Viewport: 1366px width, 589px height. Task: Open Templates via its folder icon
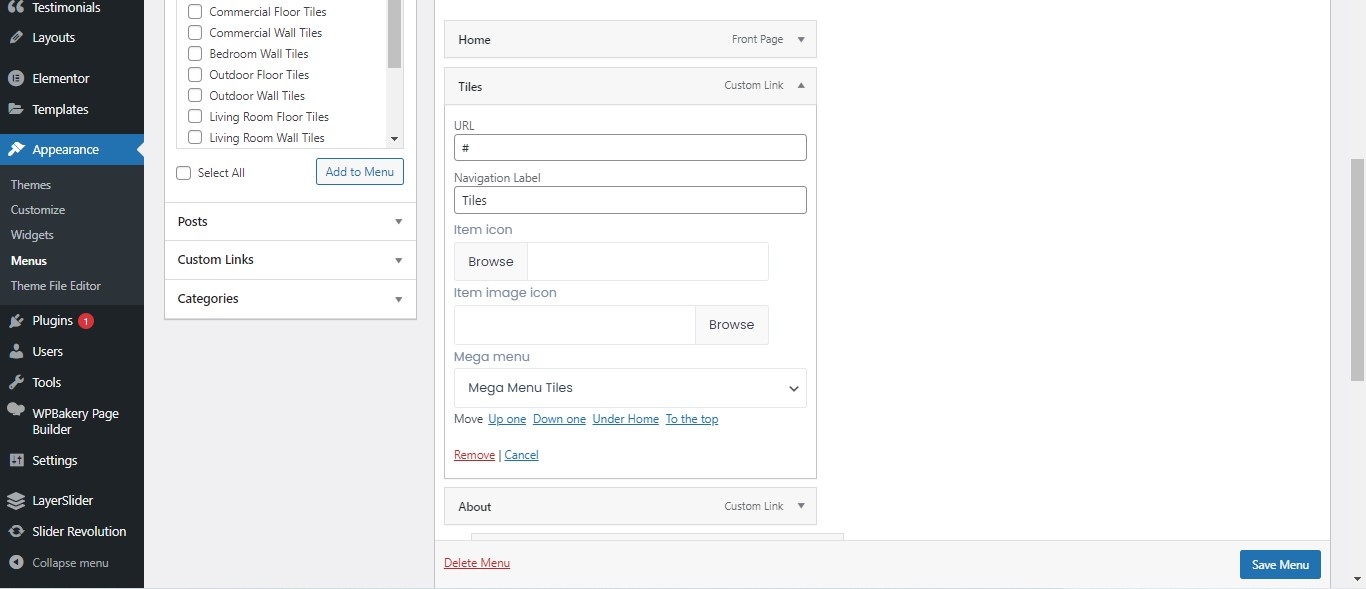[x=16, y=109]
